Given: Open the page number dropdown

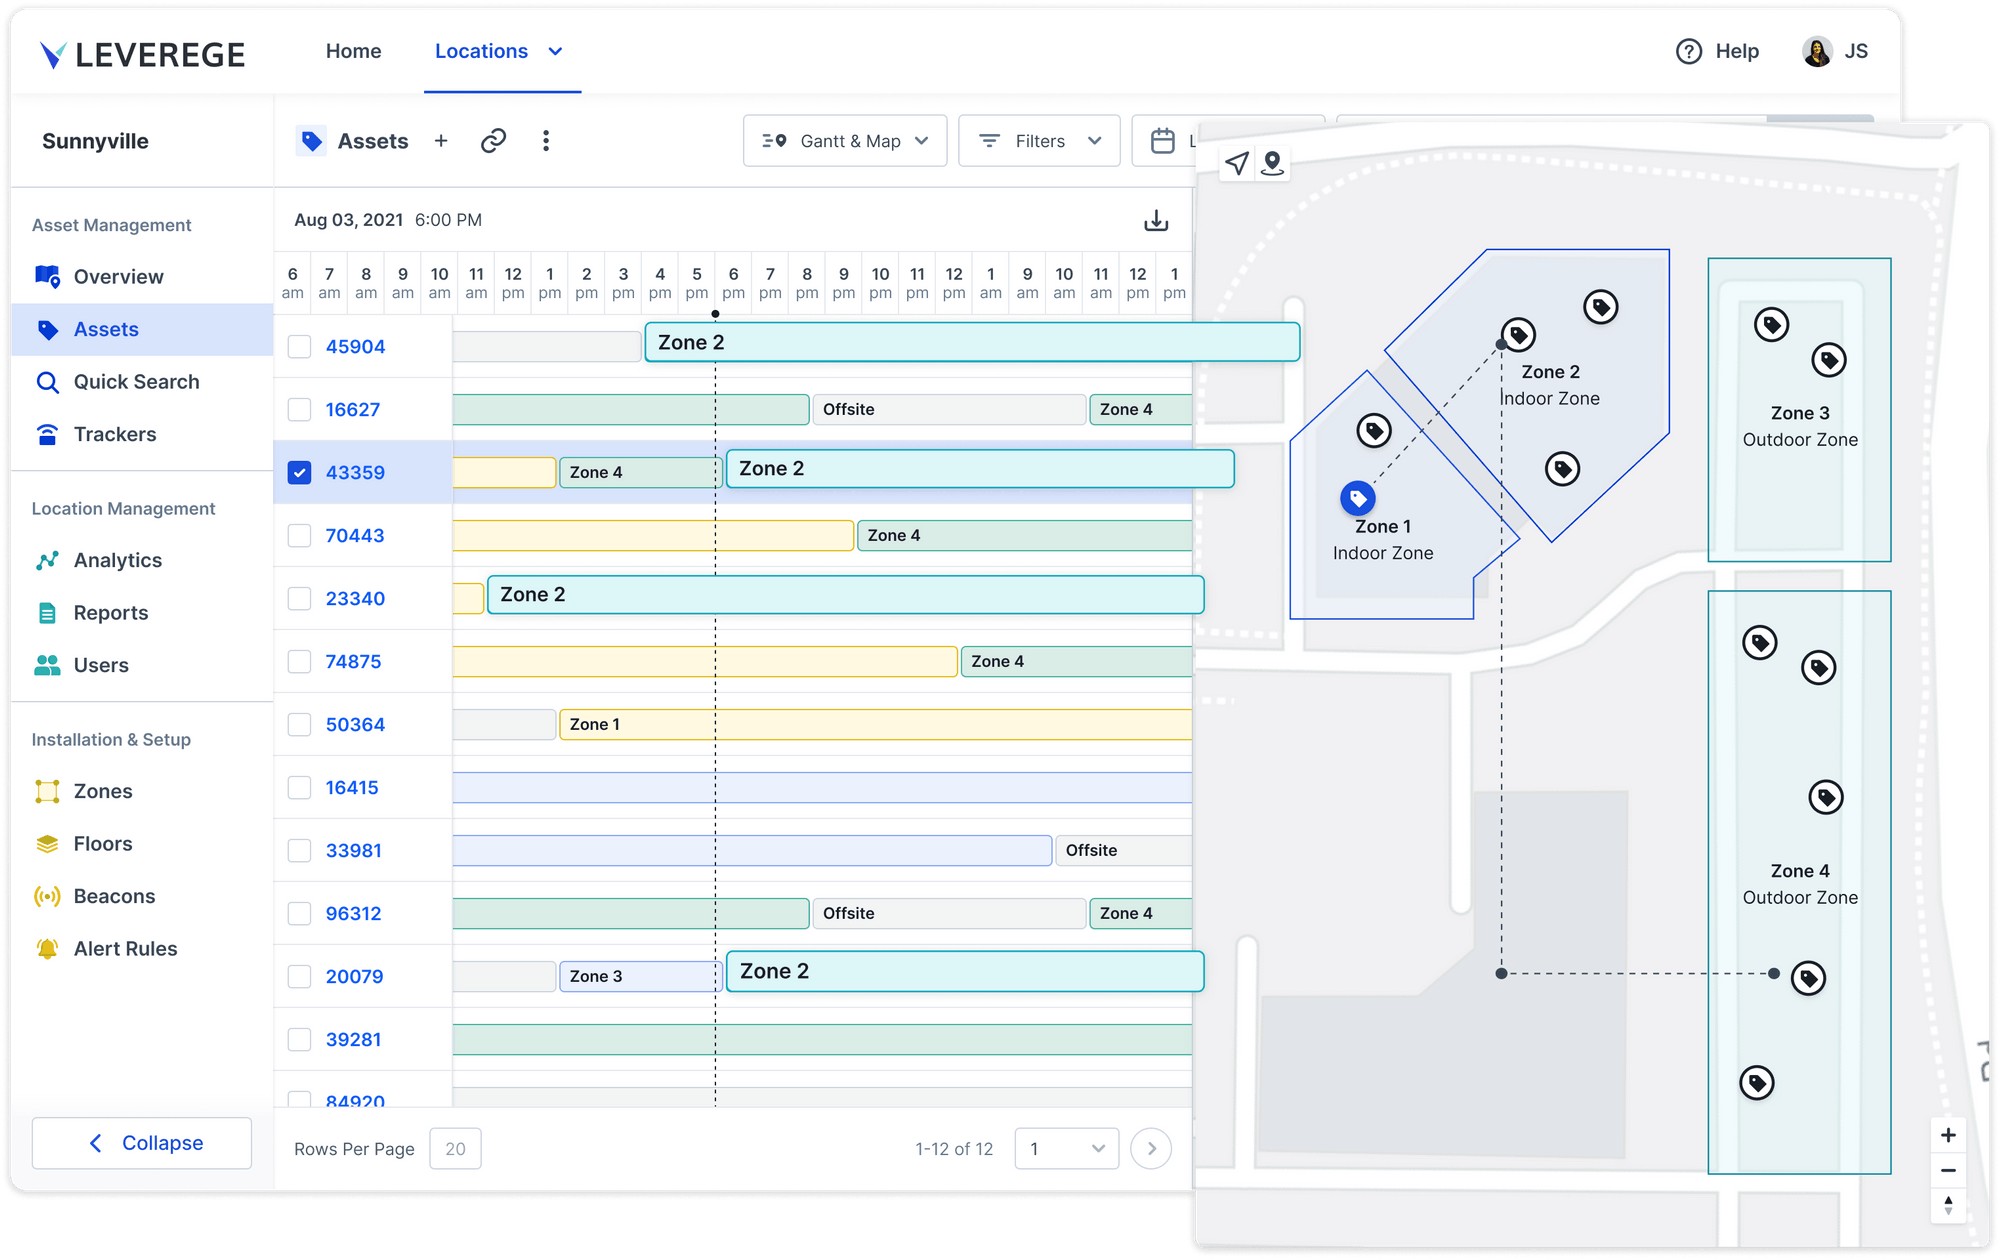Looking at the screenshot, I should click(x=1066, y=1149).
